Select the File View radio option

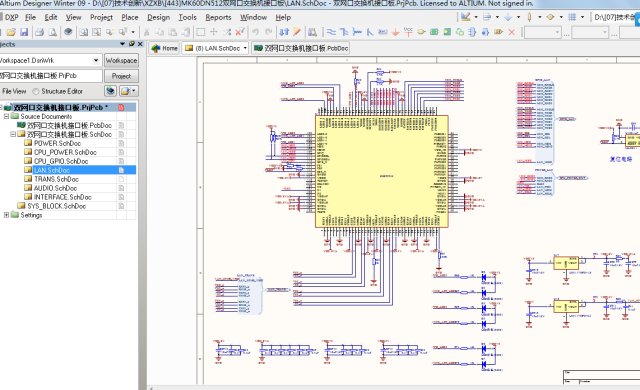pos(14,91)
